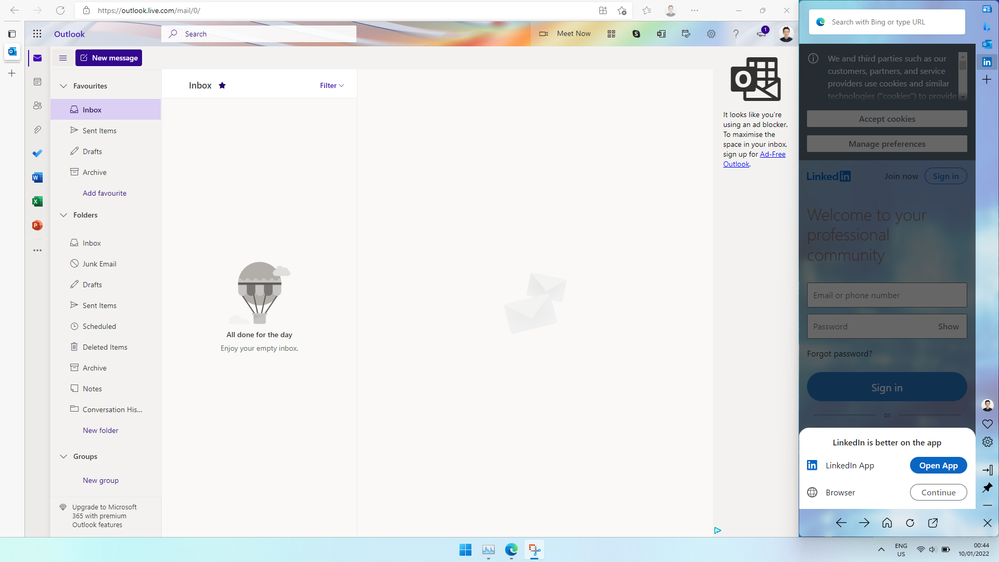
Task: Collapse the Folders section
Action: [63, 215]
